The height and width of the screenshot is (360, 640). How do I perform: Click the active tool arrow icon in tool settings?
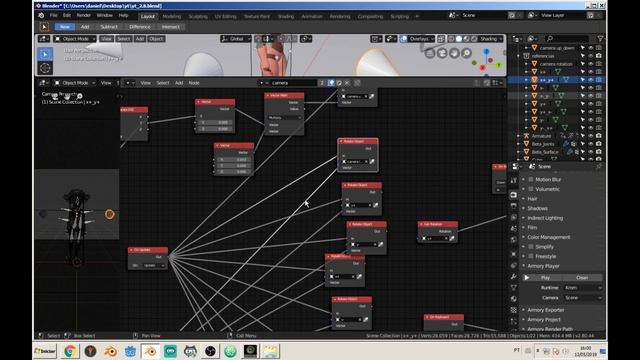tap(44, 27)
